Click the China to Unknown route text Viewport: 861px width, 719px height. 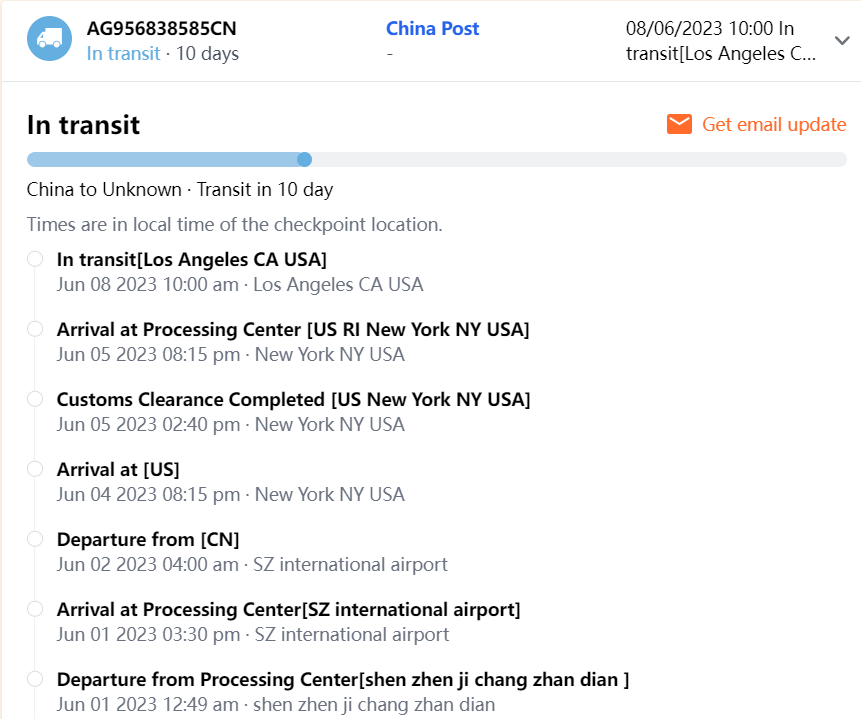pos(180,189)
